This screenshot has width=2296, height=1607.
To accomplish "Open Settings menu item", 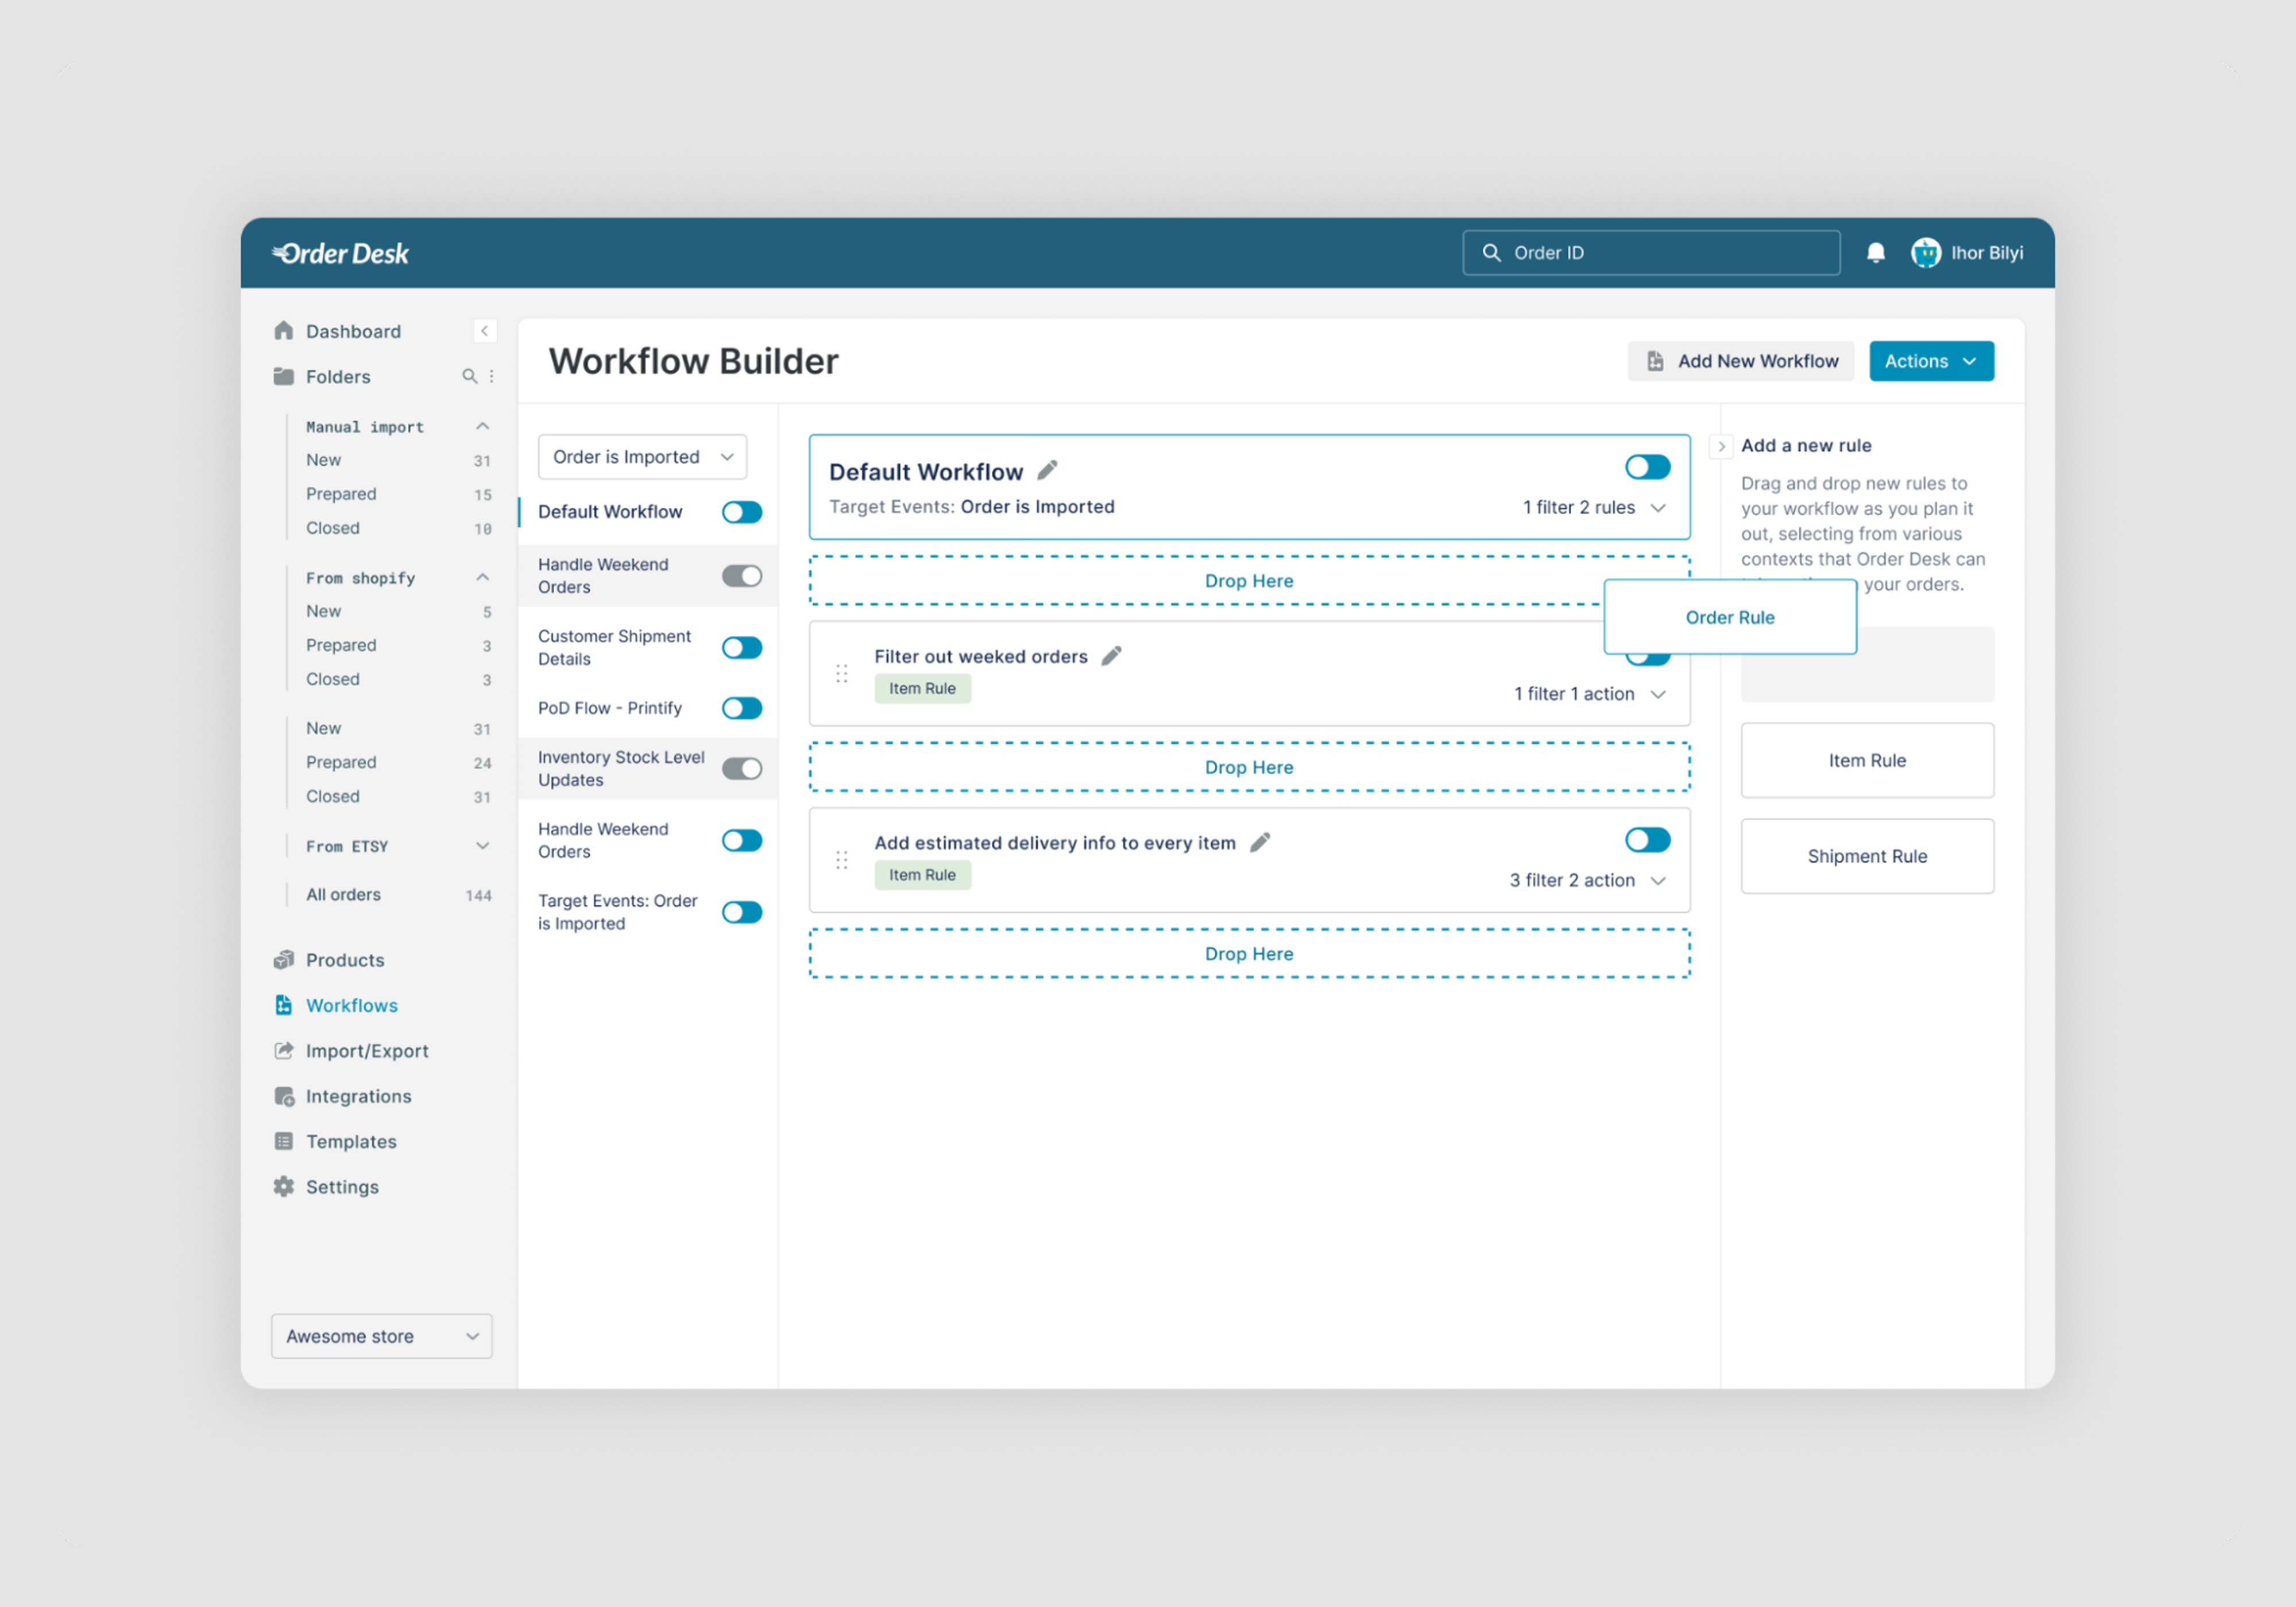I will 342,1187.
